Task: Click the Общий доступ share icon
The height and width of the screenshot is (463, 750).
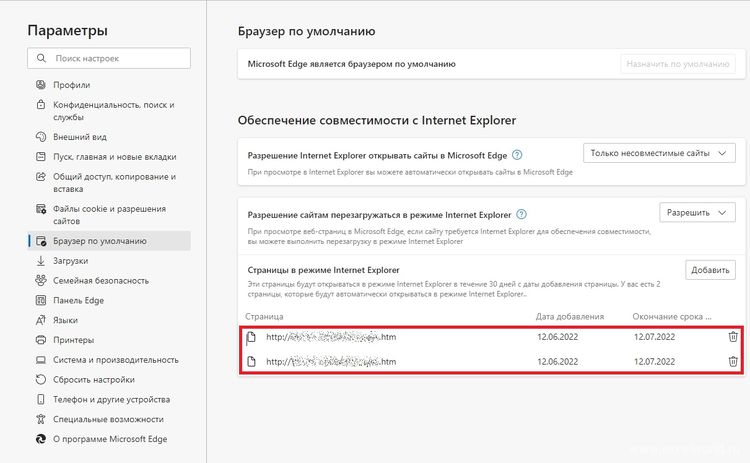Action: tap(41, 176)
